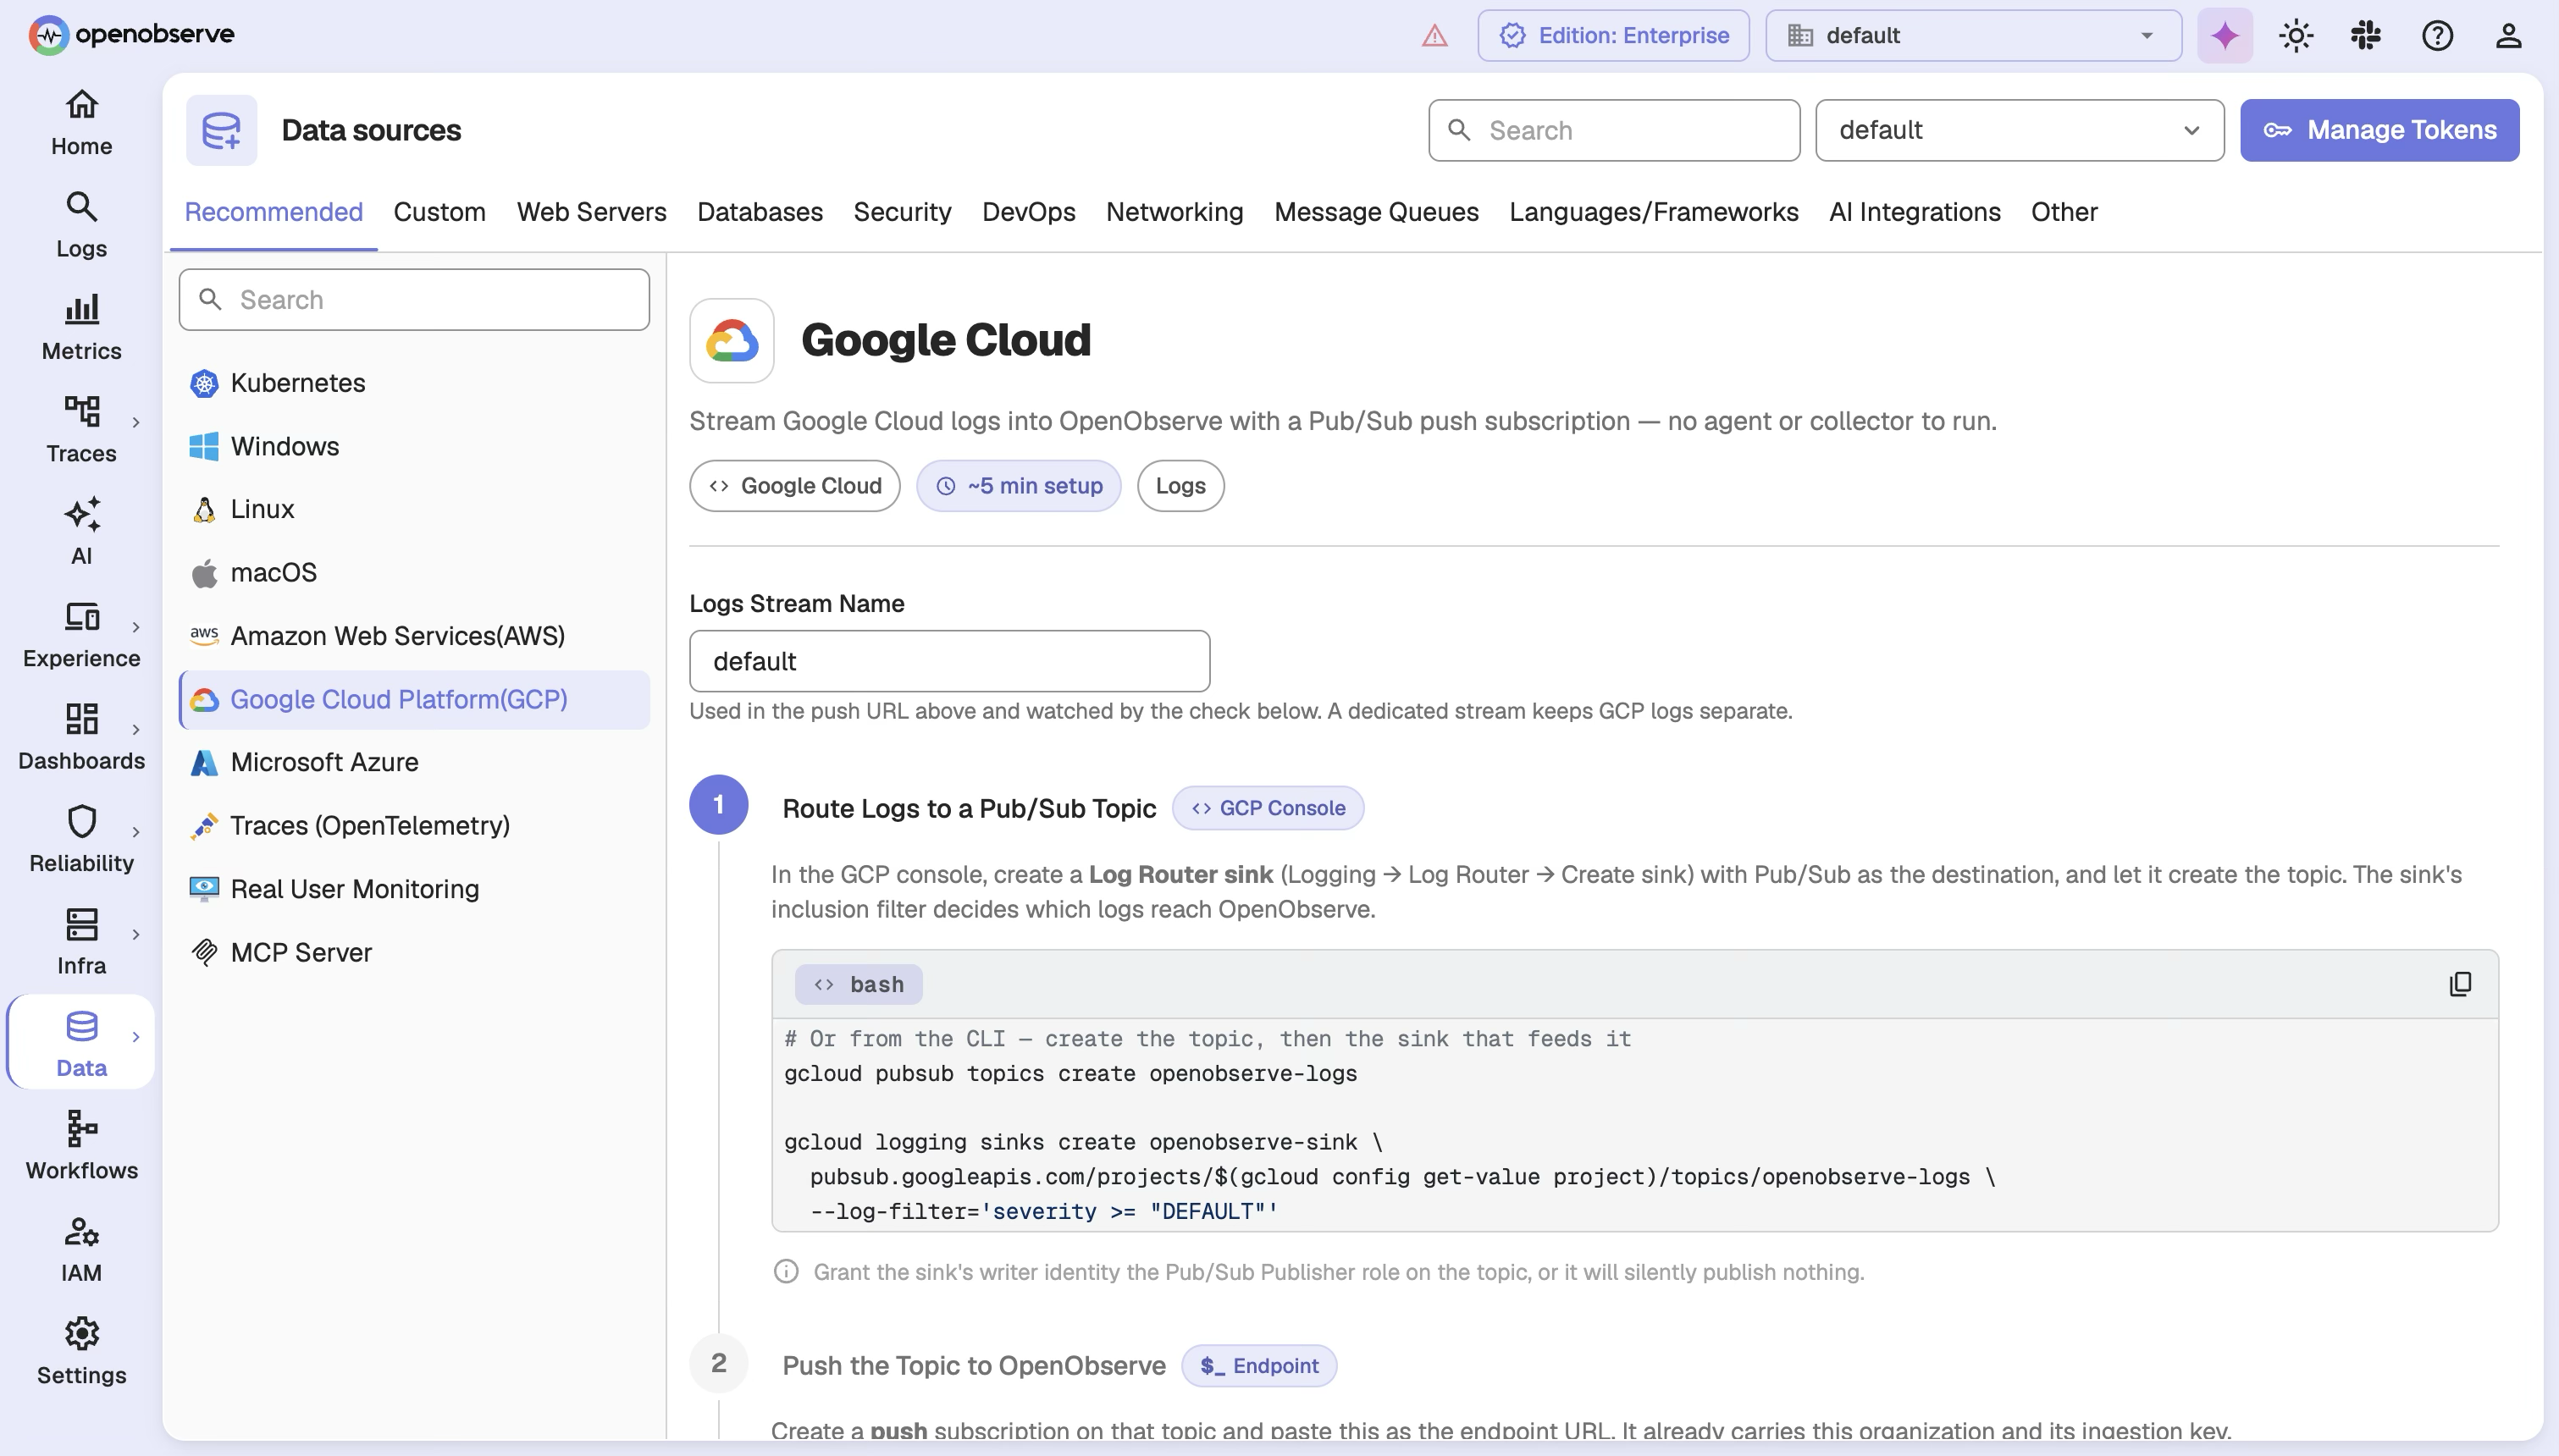2559x1456 pixels.
Task: Select Linux in the source list
Action: (414, 509)
